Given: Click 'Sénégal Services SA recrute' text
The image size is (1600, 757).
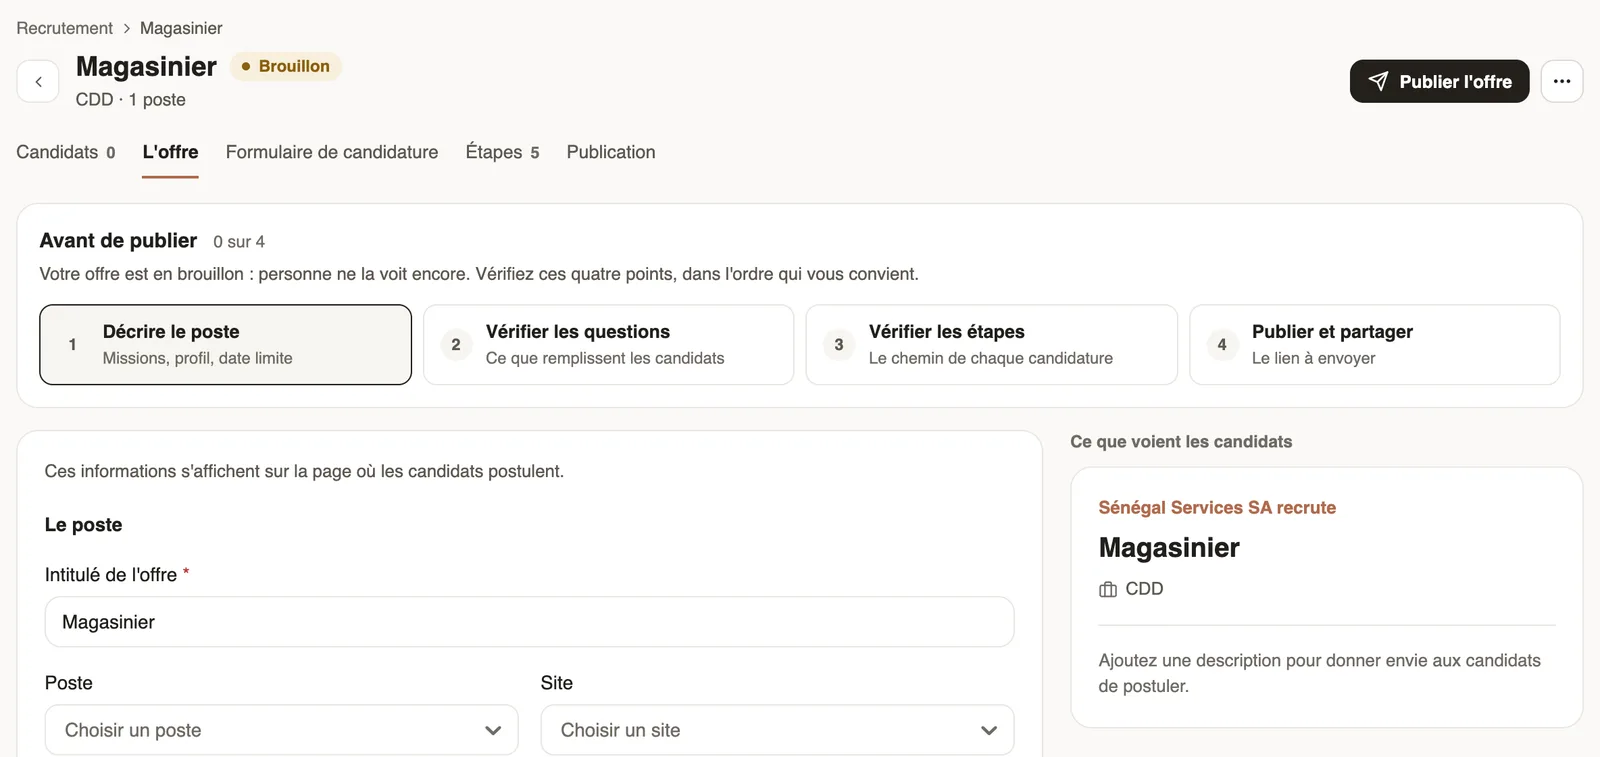Looking at the screenshot, I should [x=1217, y=507].
